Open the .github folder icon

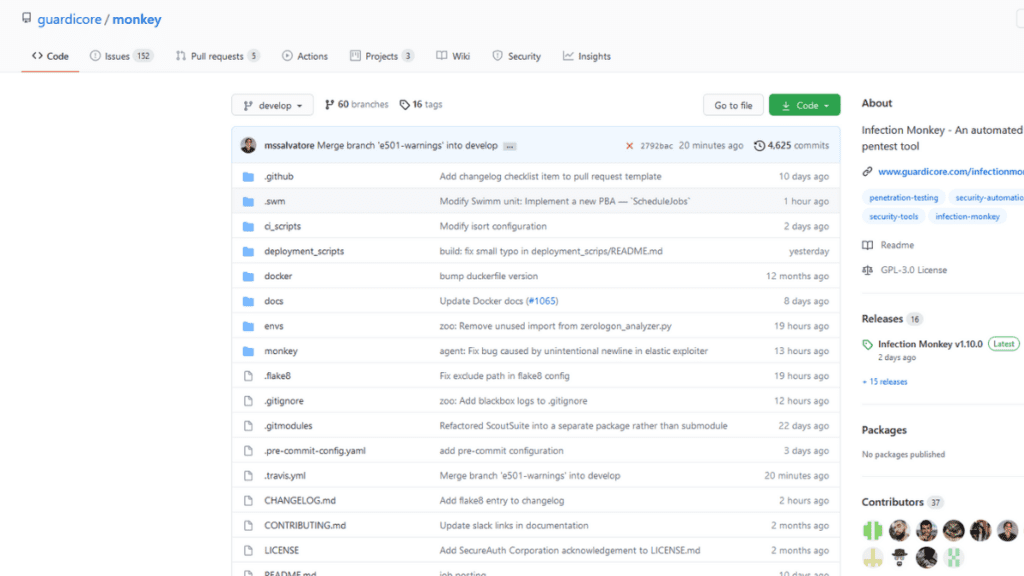pos(248,176)
